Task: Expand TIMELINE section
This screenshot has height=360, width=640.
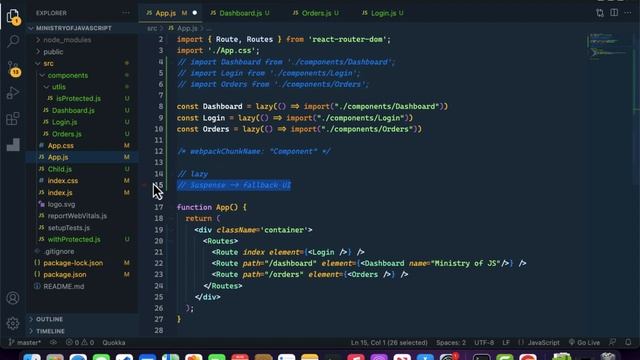Action: pyautogui.click(x=82, y=331)
